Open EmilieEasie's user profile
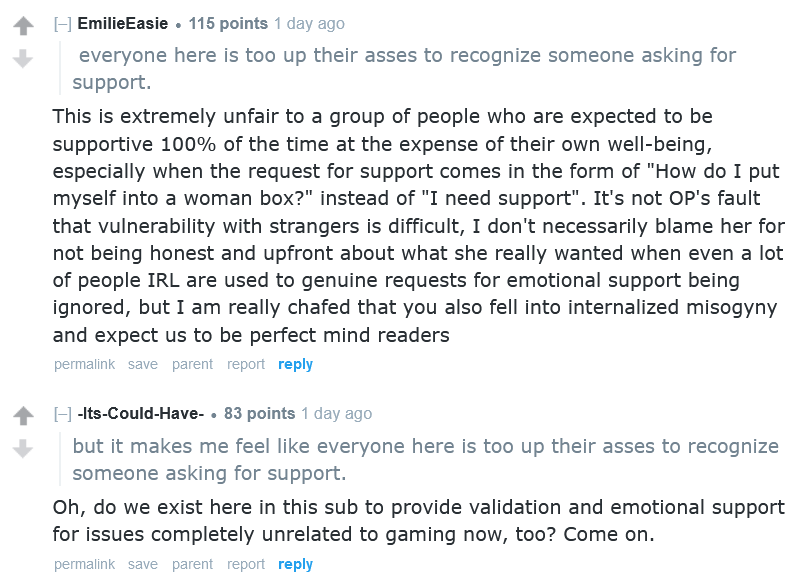810x582 pixels. pyautogui.click(x=122, y=24)
